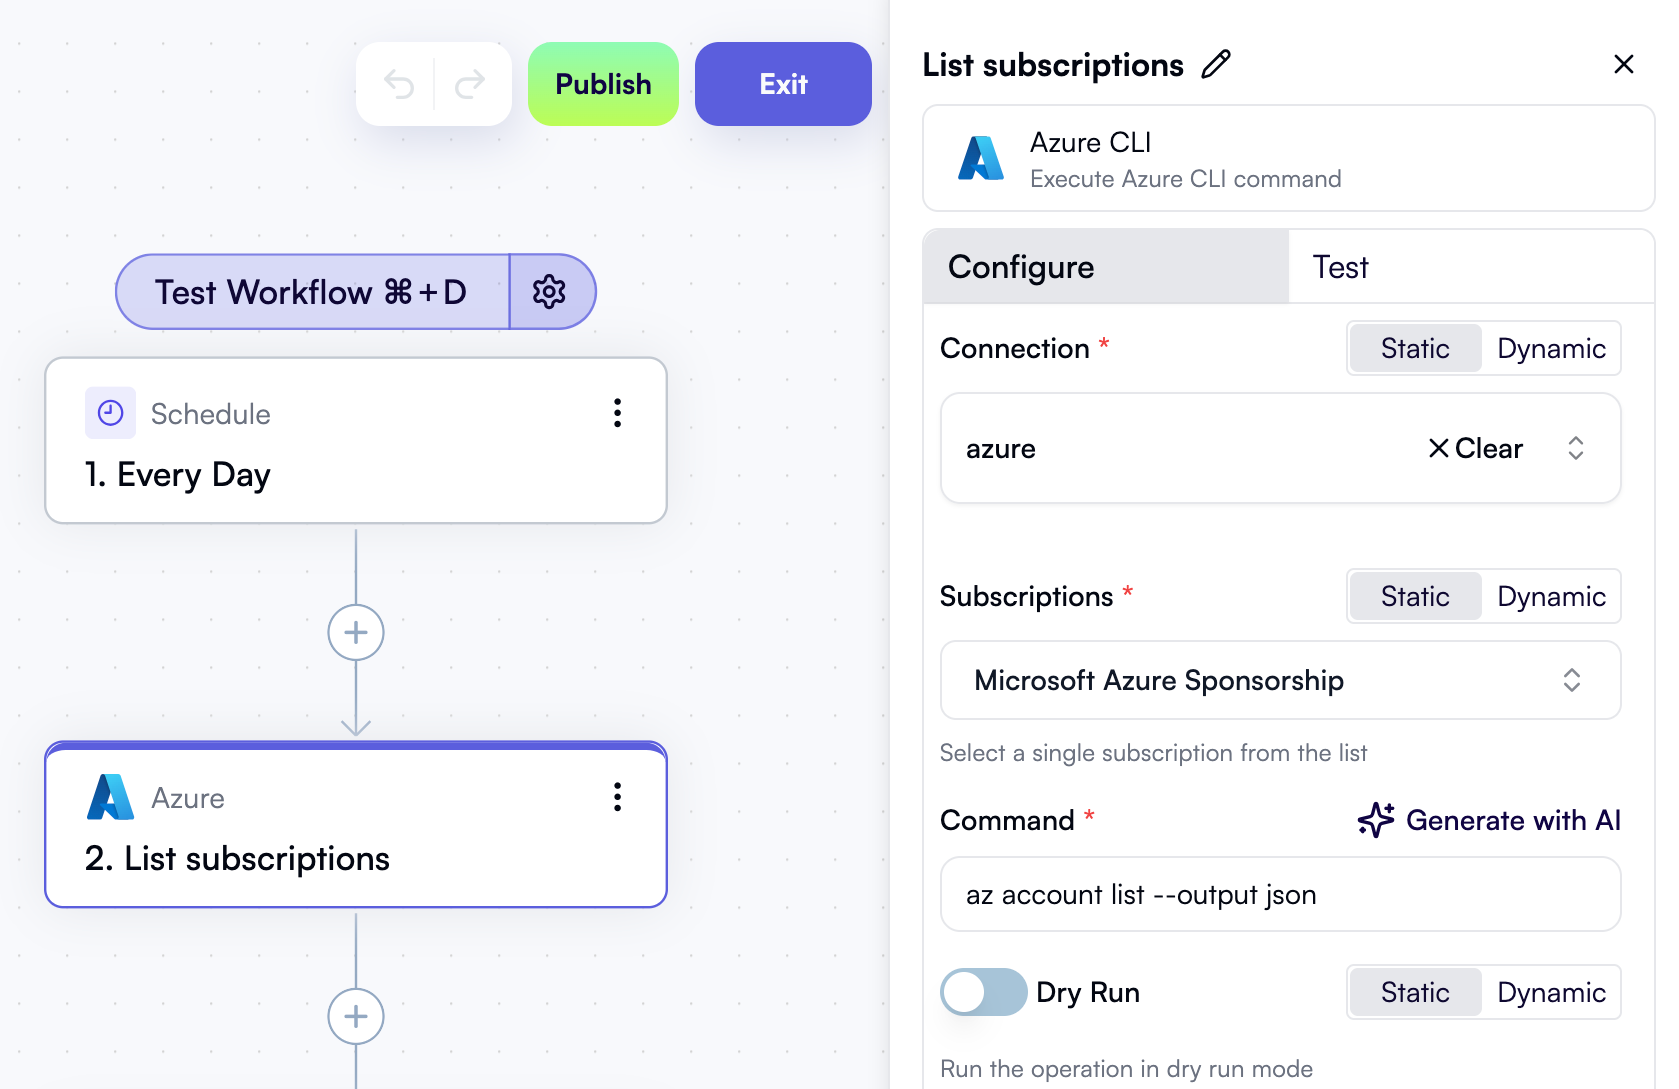Add a step using the plus icon
1679x1089 pixels.
pyautogui.click(x=355, y=632)
